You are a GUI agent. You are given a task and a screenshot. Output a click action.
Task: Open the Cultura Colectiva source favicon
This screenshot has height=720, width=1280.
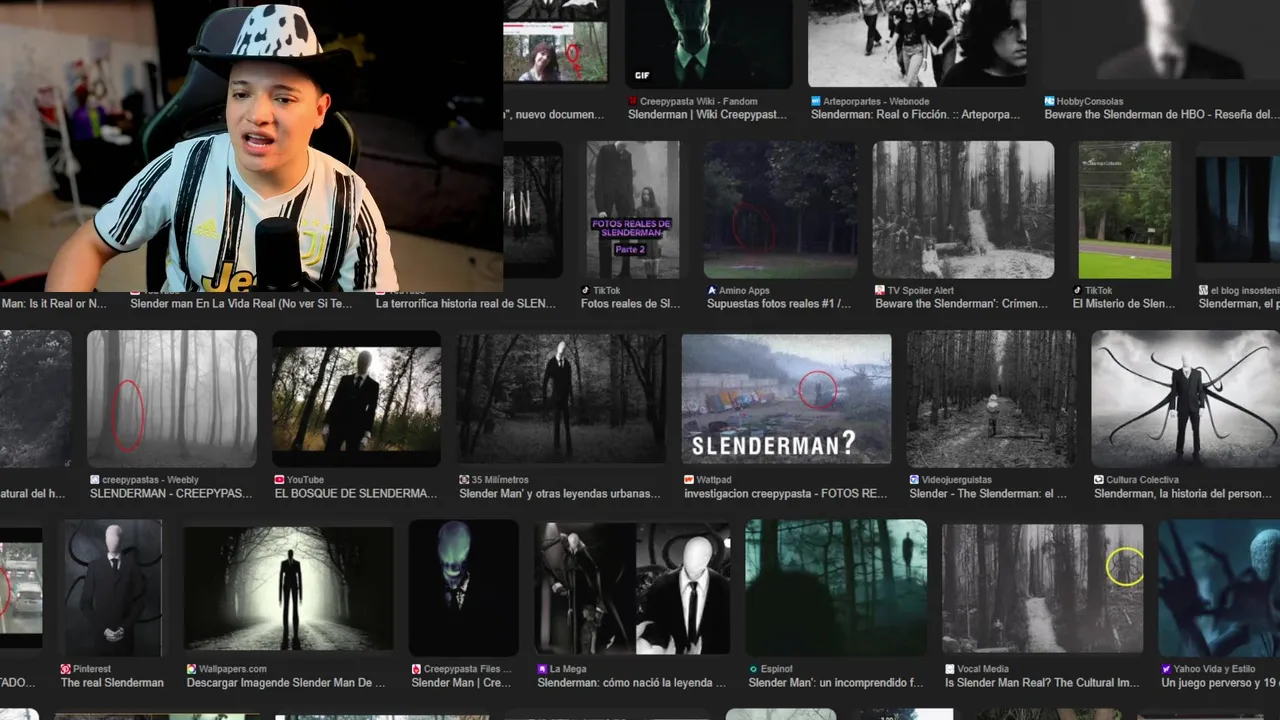[x=1098, y=480]
